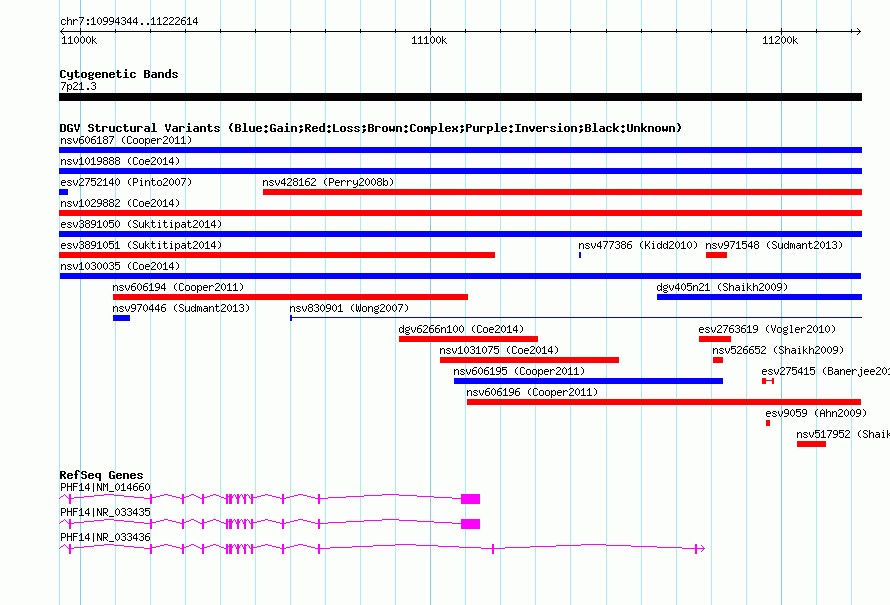
Task: Select the black 7p21.3 cytogenetic band bar
Action: (x=460, y=97)
